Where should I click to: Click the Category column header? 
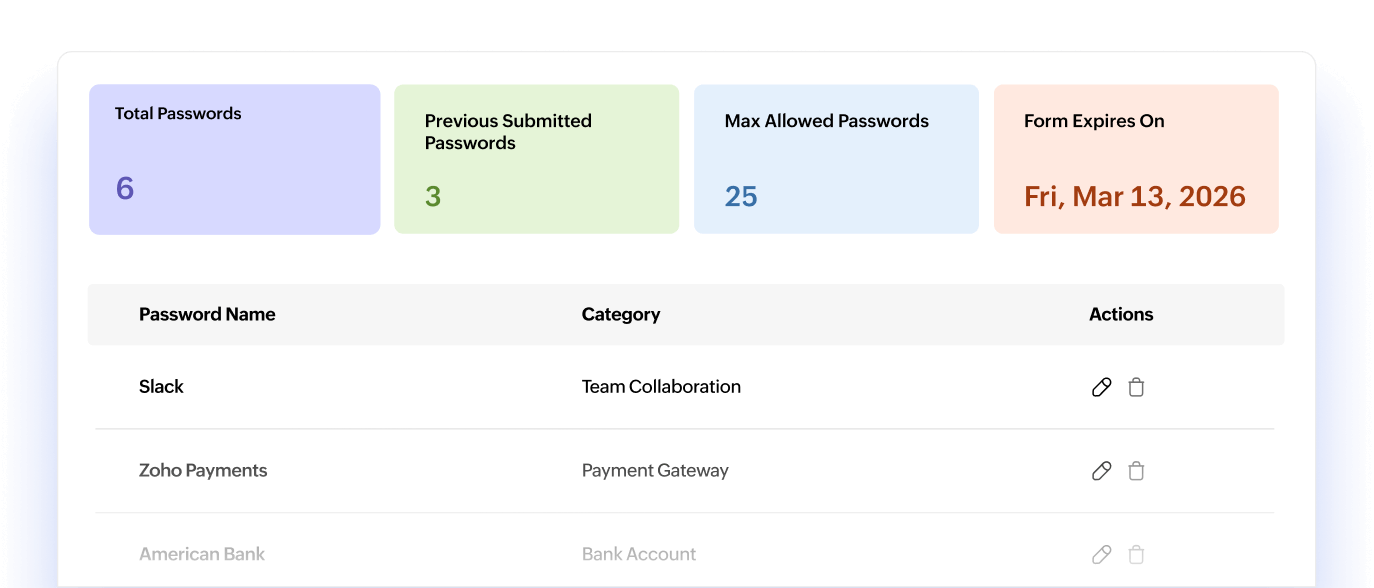pos(621,314)
